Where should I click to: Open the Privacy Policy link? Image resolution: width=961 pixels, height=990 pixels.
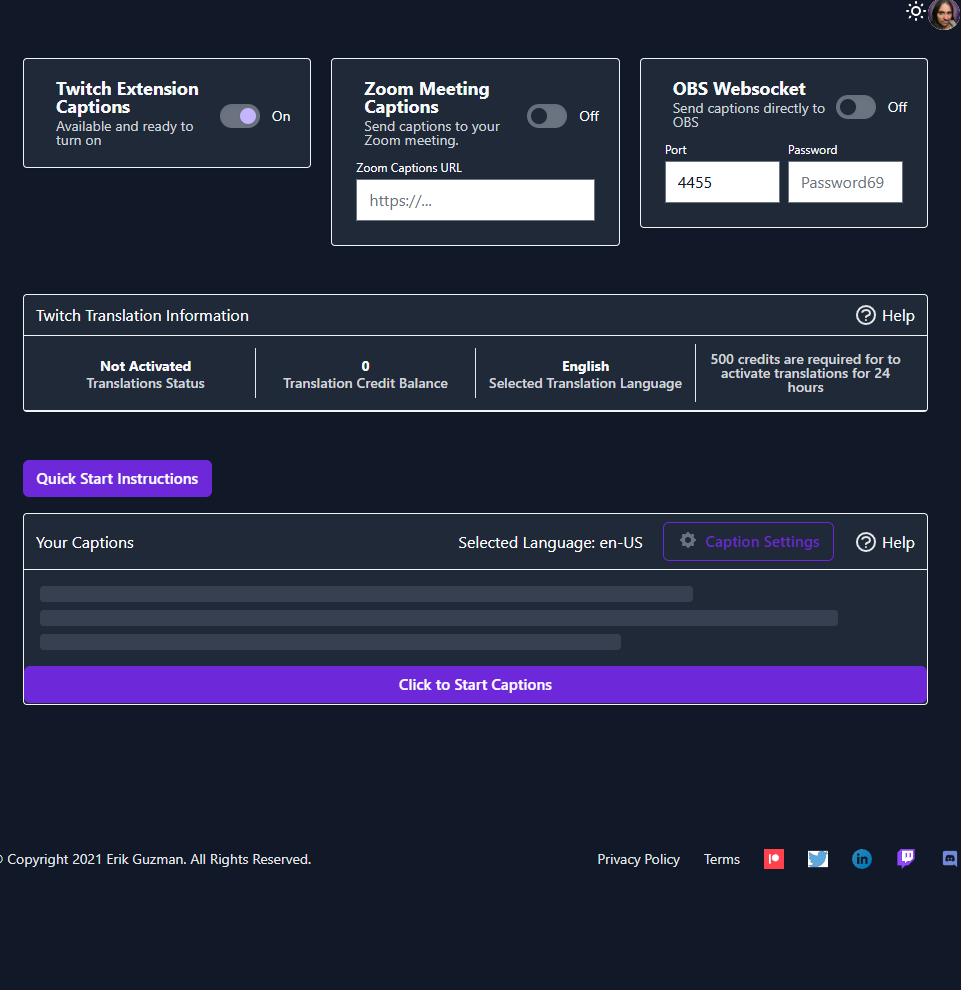[638, 859]
